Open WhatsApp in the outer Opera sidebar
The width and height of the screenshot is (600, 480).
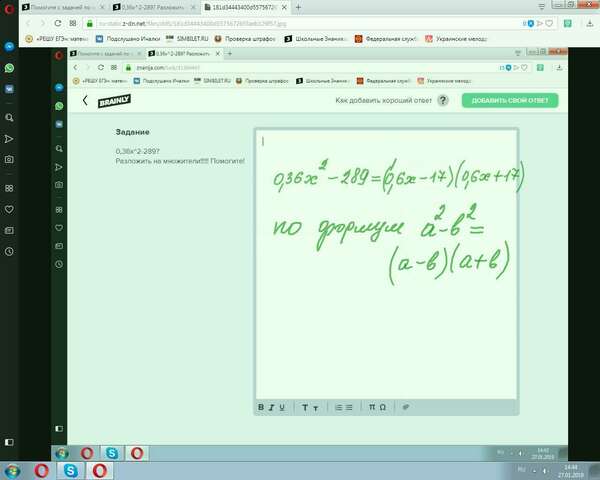[9, 68]
